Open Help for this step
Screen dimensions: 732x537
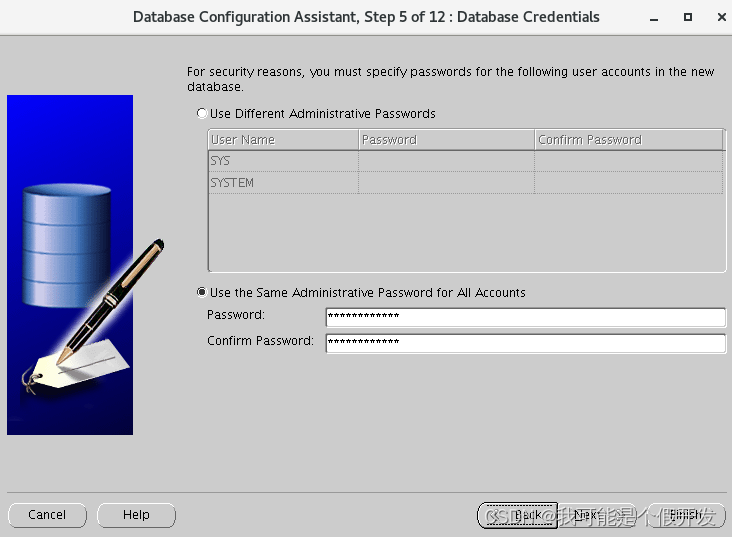coord(136,515)
